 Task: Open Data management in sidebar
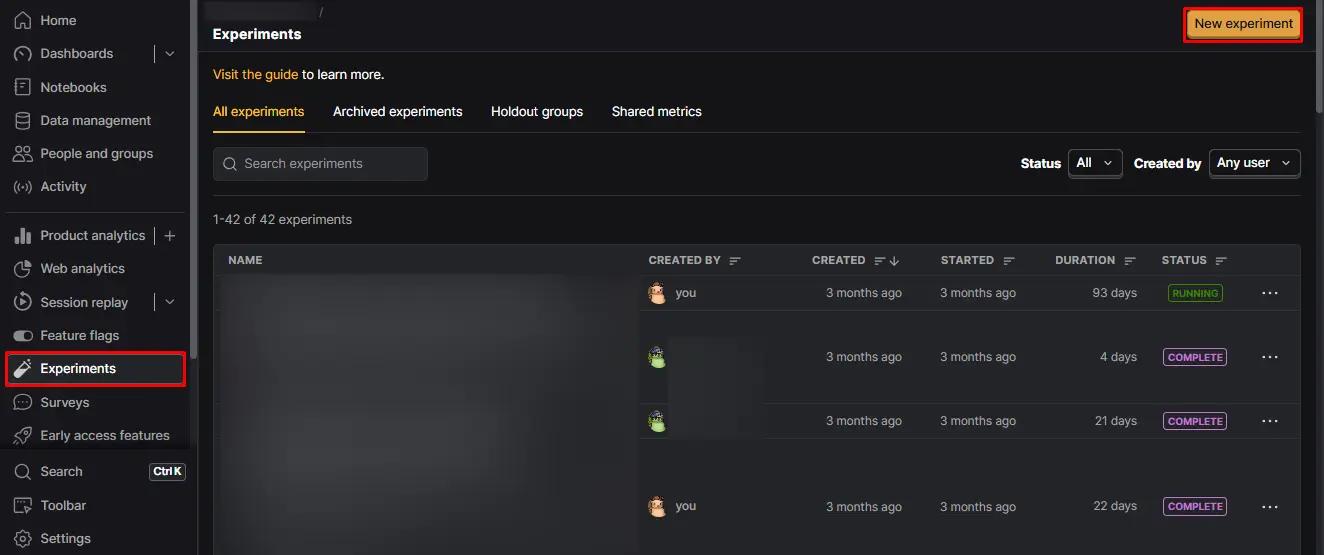[x=95, y=120]
